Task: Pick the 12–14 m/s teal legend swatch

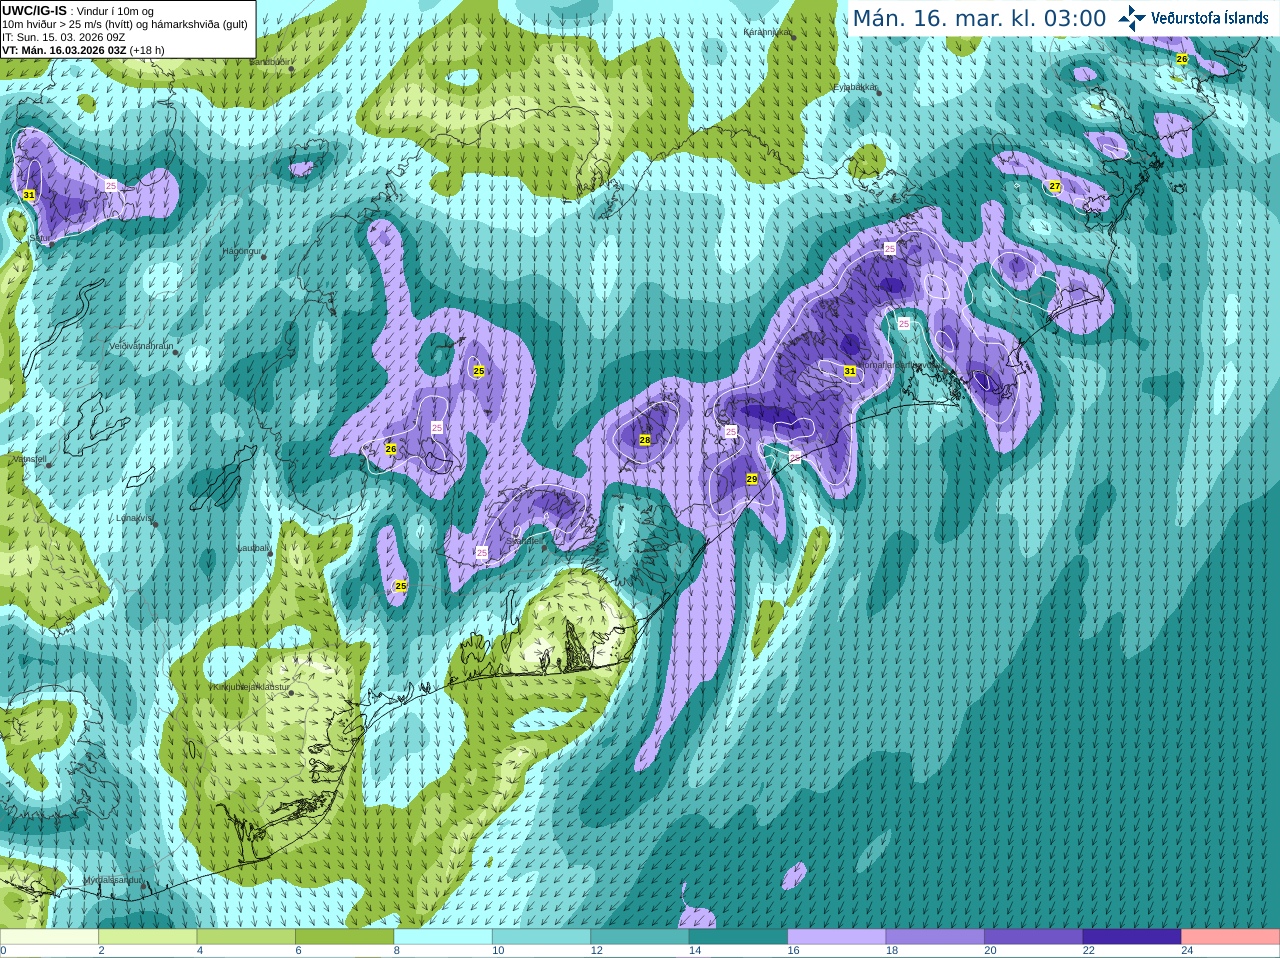Action: (x=640, y=937)
